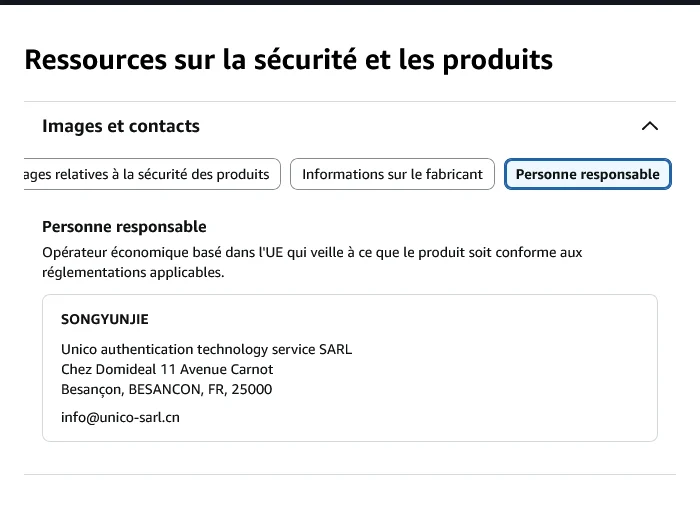Click the dark bar at the top
Screen dimensions: 700x507
pos(350,2)
